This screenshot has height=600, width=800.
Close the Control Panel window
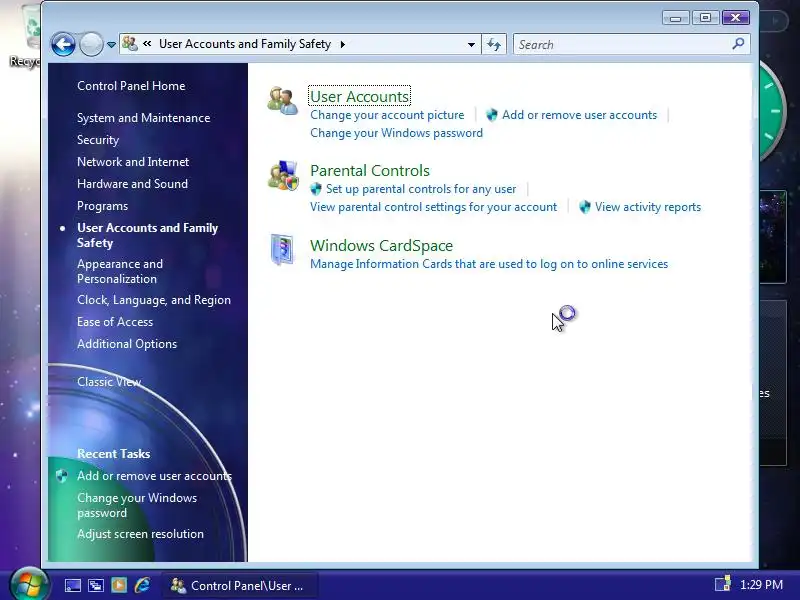(x=735, y=18)
